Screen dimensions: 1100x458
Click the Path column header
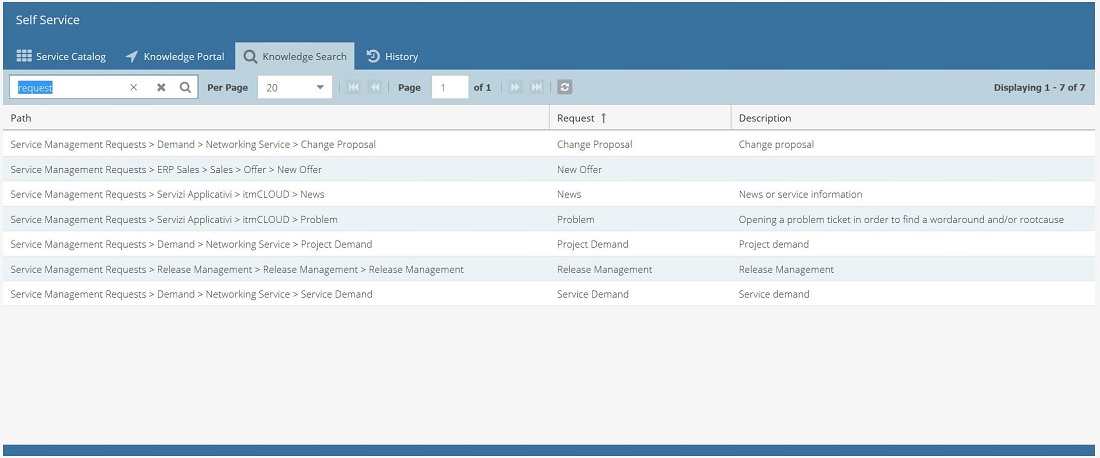[21, 118]
